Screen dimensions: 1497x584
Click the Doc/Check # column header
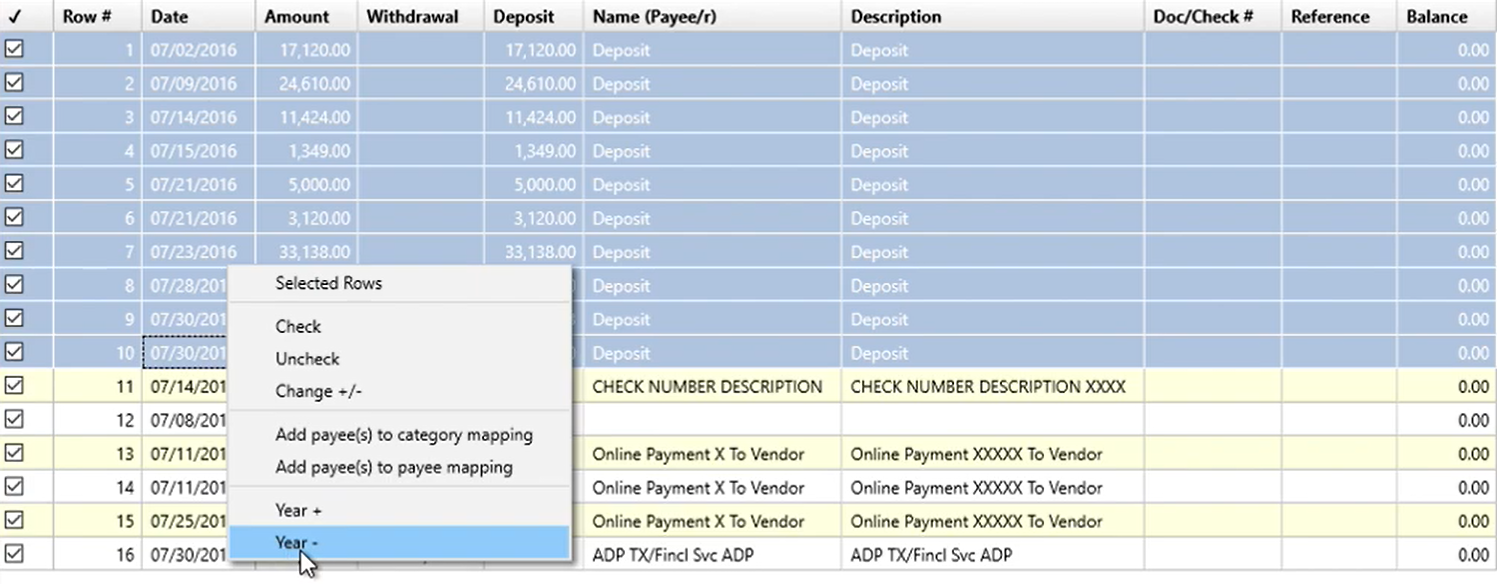pos(1213,16)
